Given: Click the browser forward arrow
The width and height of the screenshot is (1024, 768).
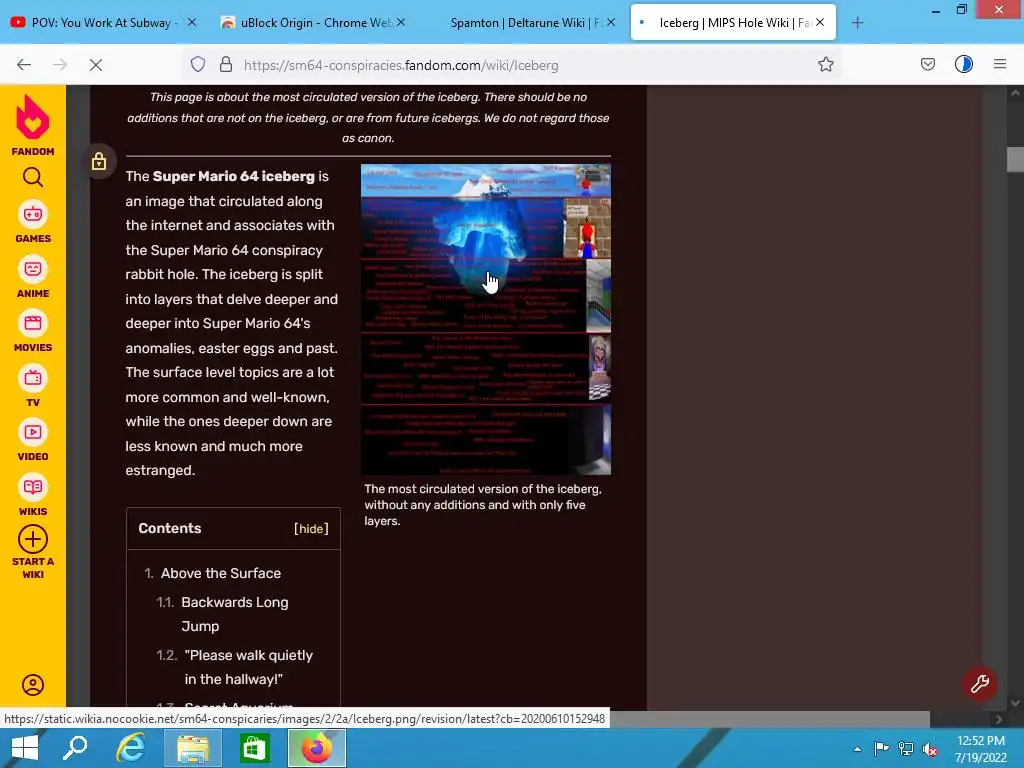Looking at the screenshot, I should click(60, 65).
